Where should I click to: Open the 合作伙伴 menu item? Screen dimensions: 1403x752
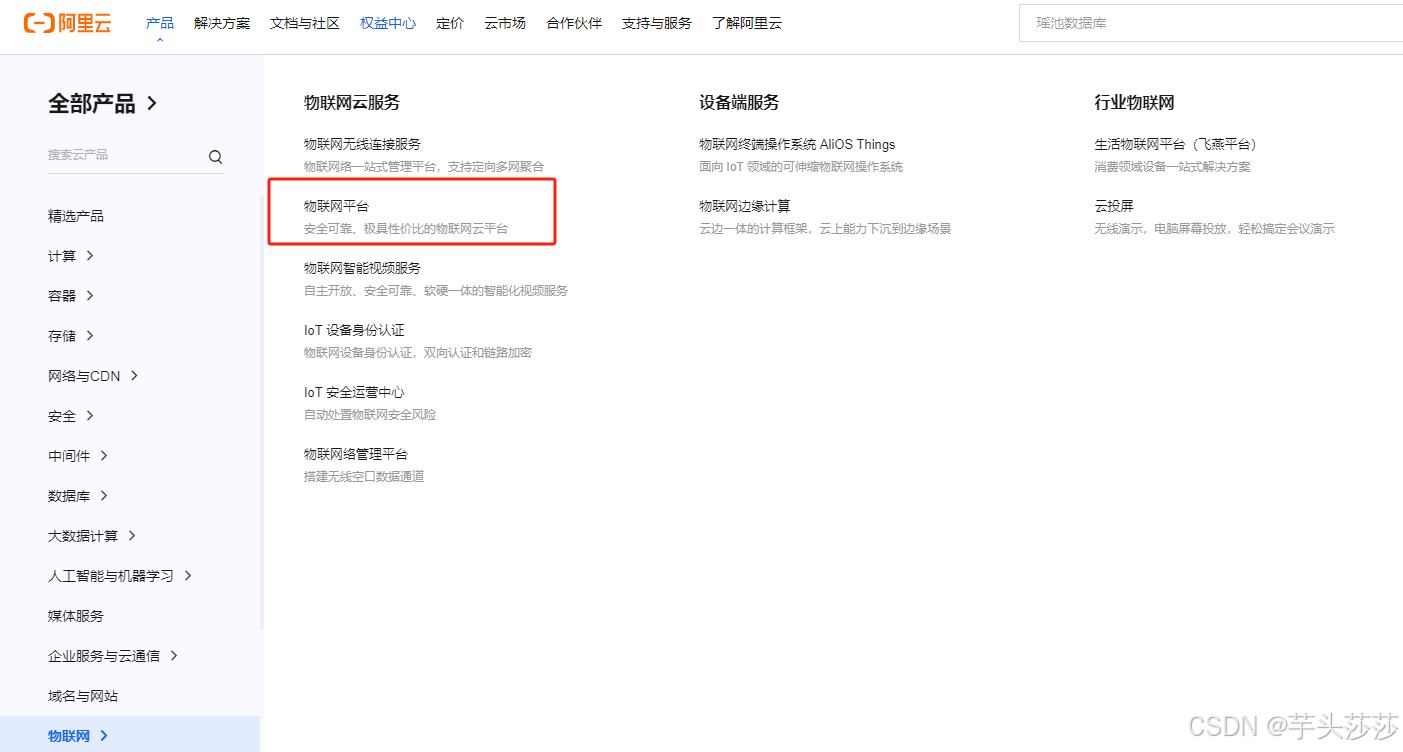point(574,23)
